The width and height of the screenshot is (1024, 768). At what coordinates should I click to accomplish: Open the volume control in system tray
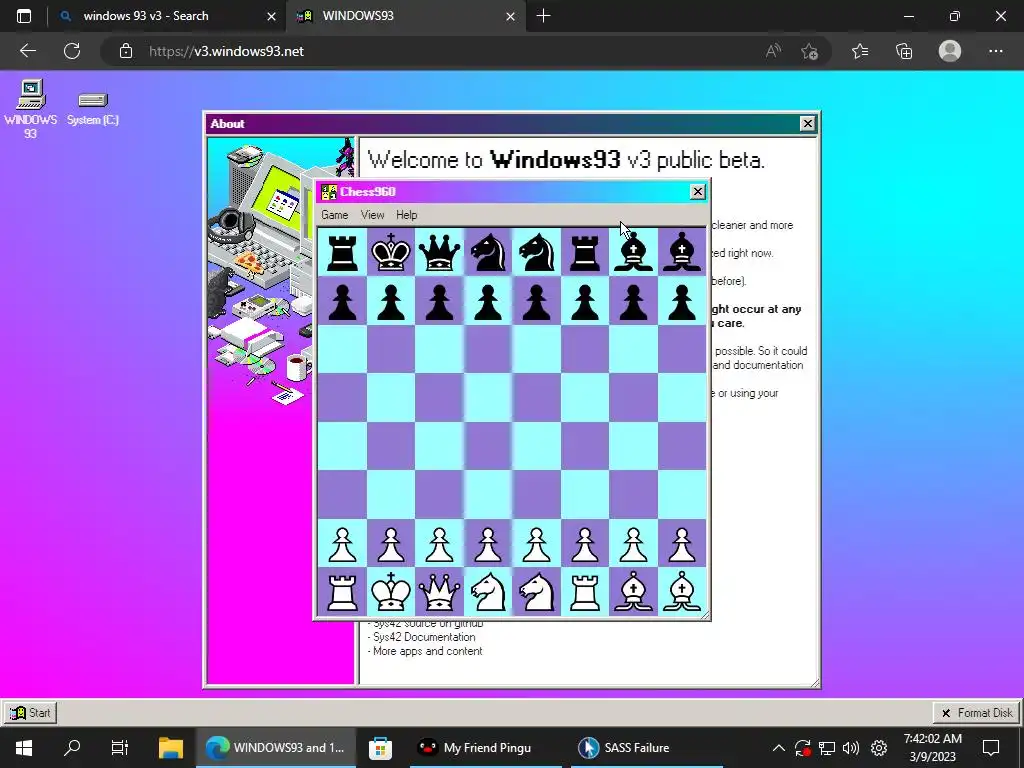tap(851, 748)
